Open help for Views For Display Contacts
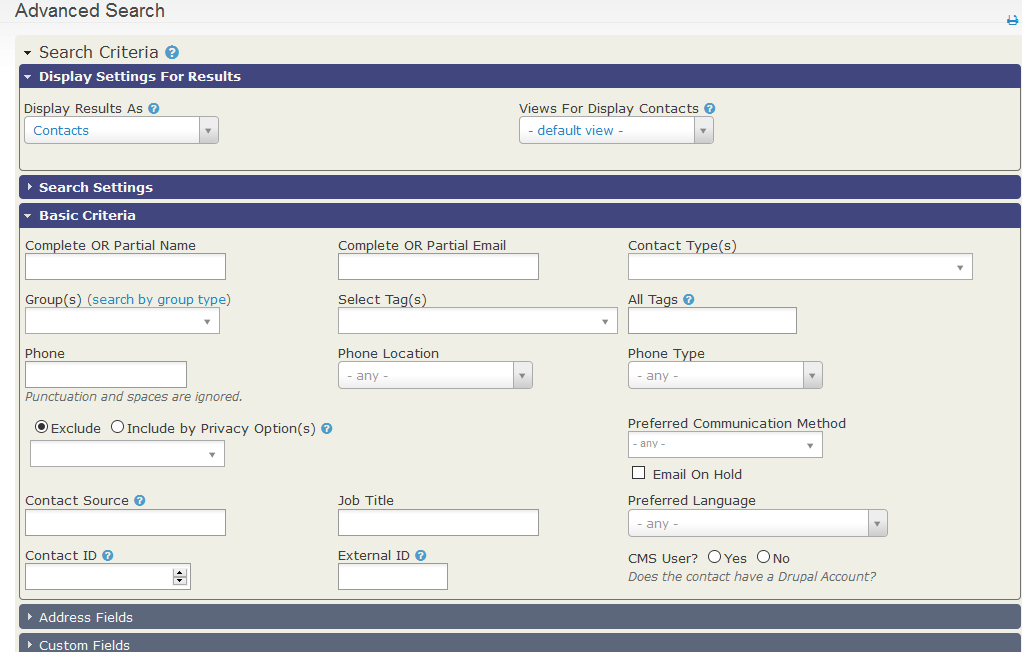 (710, 108)
